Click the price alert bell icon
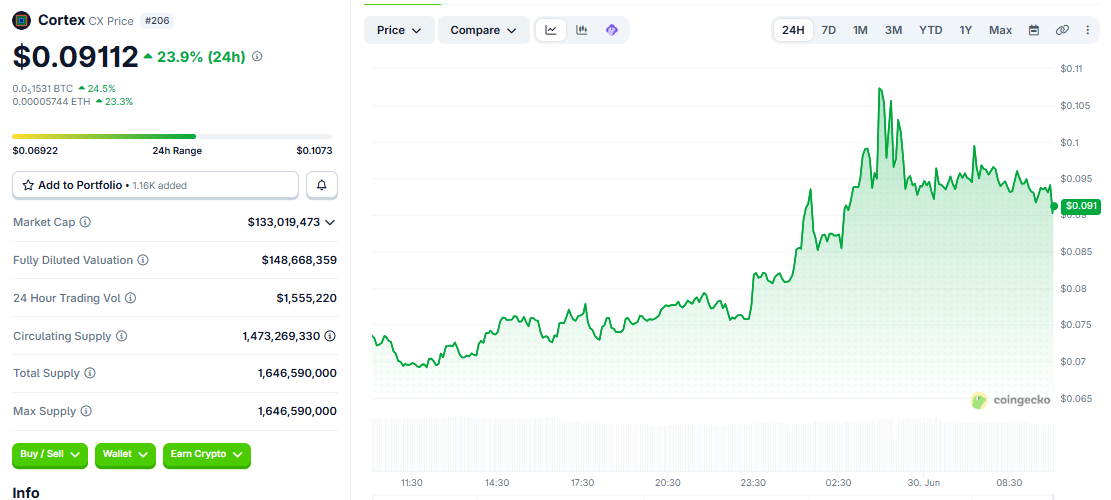Image resolution: width=1111 pixels, height=500 pixels. coord(322,185)
